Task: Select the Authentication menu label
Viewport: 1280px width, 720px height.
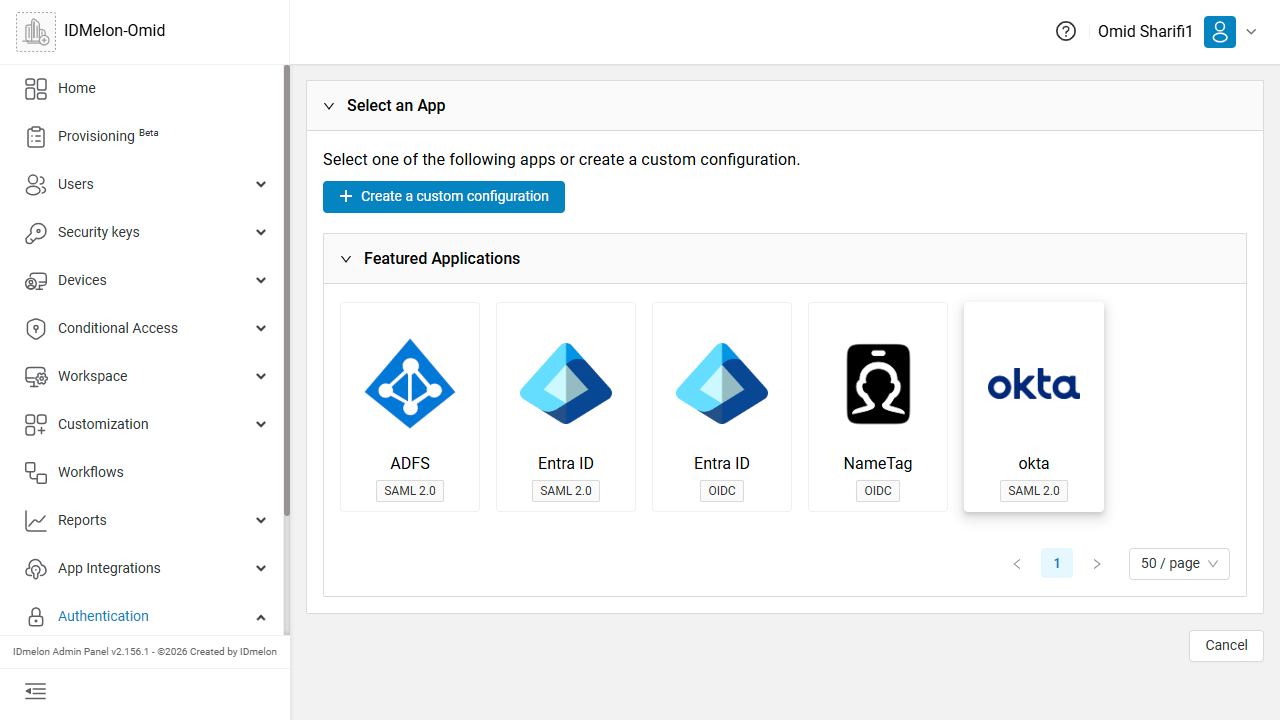Action: (x=103, y=616)
